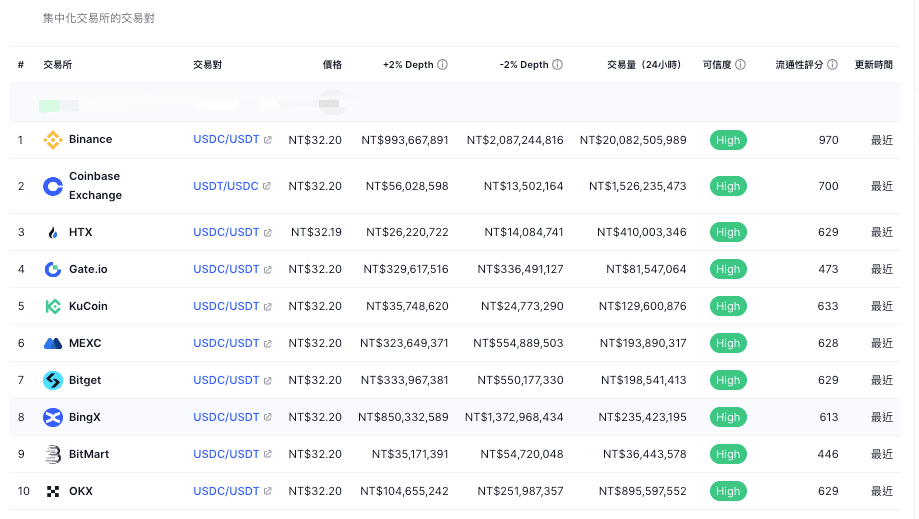Click the 集中化交易所的交易對 heading
Image resolution: width=919 pixels, height=519 pixels.
(x=98, y=18)
